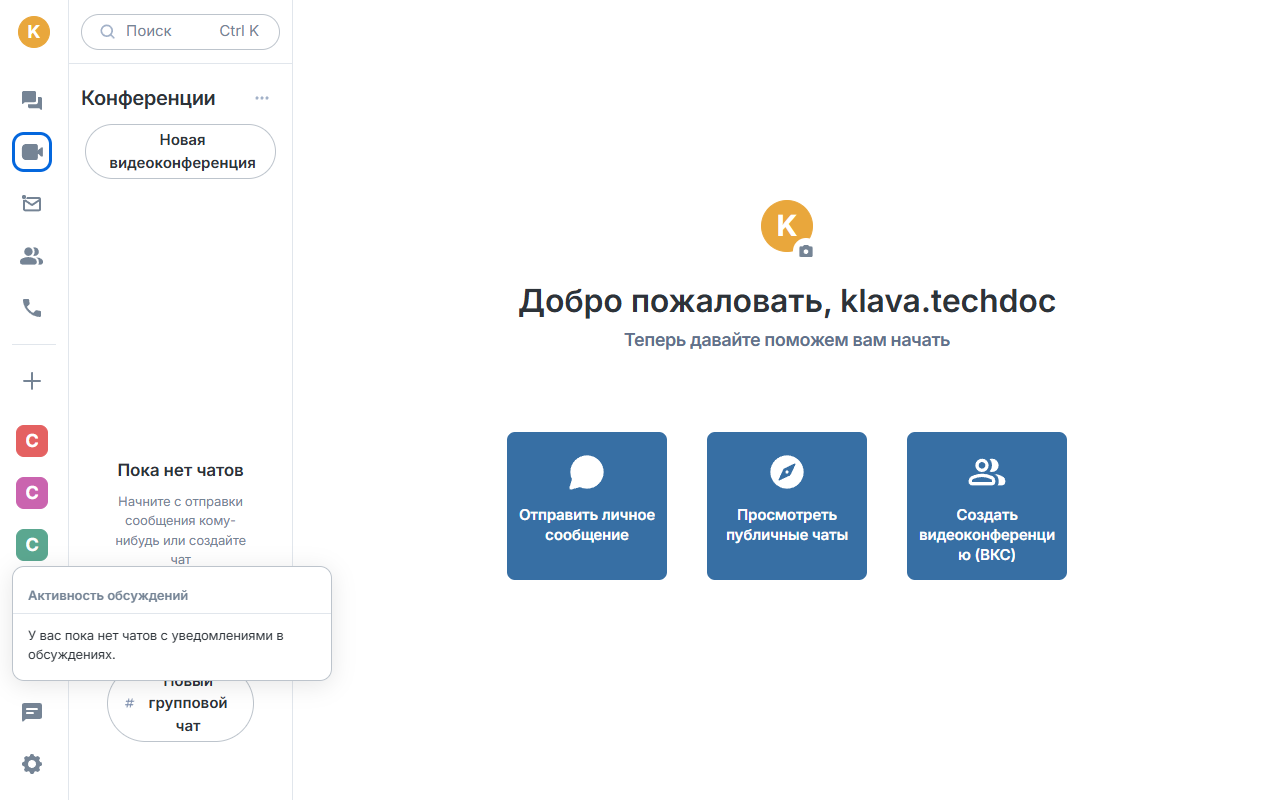Click the large K profile avatar
This screenshot has width=1280, height=800.
coord(787,226)
